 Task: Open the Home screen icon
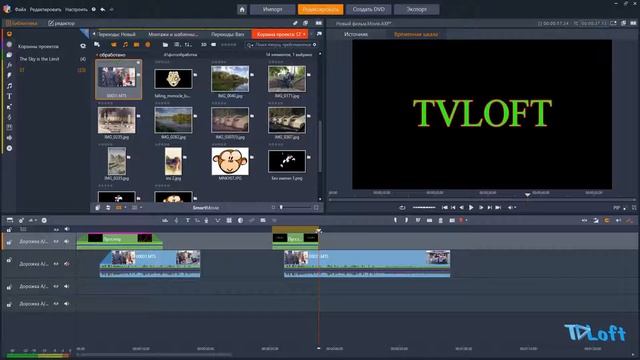coord(242,9)
